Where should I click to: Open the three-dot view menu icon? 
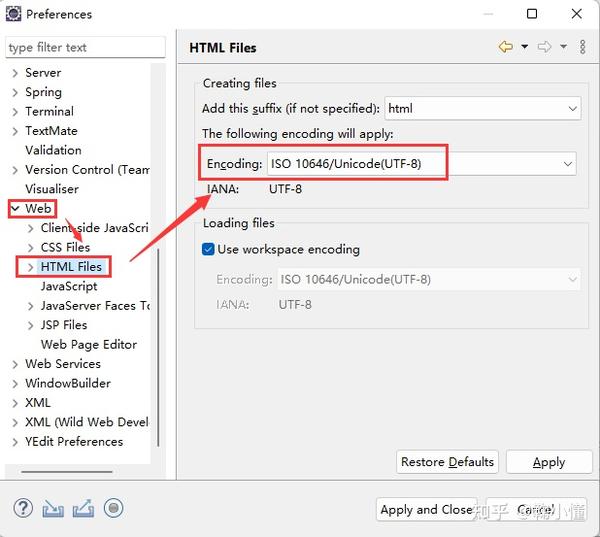click(x=582, y=47)
